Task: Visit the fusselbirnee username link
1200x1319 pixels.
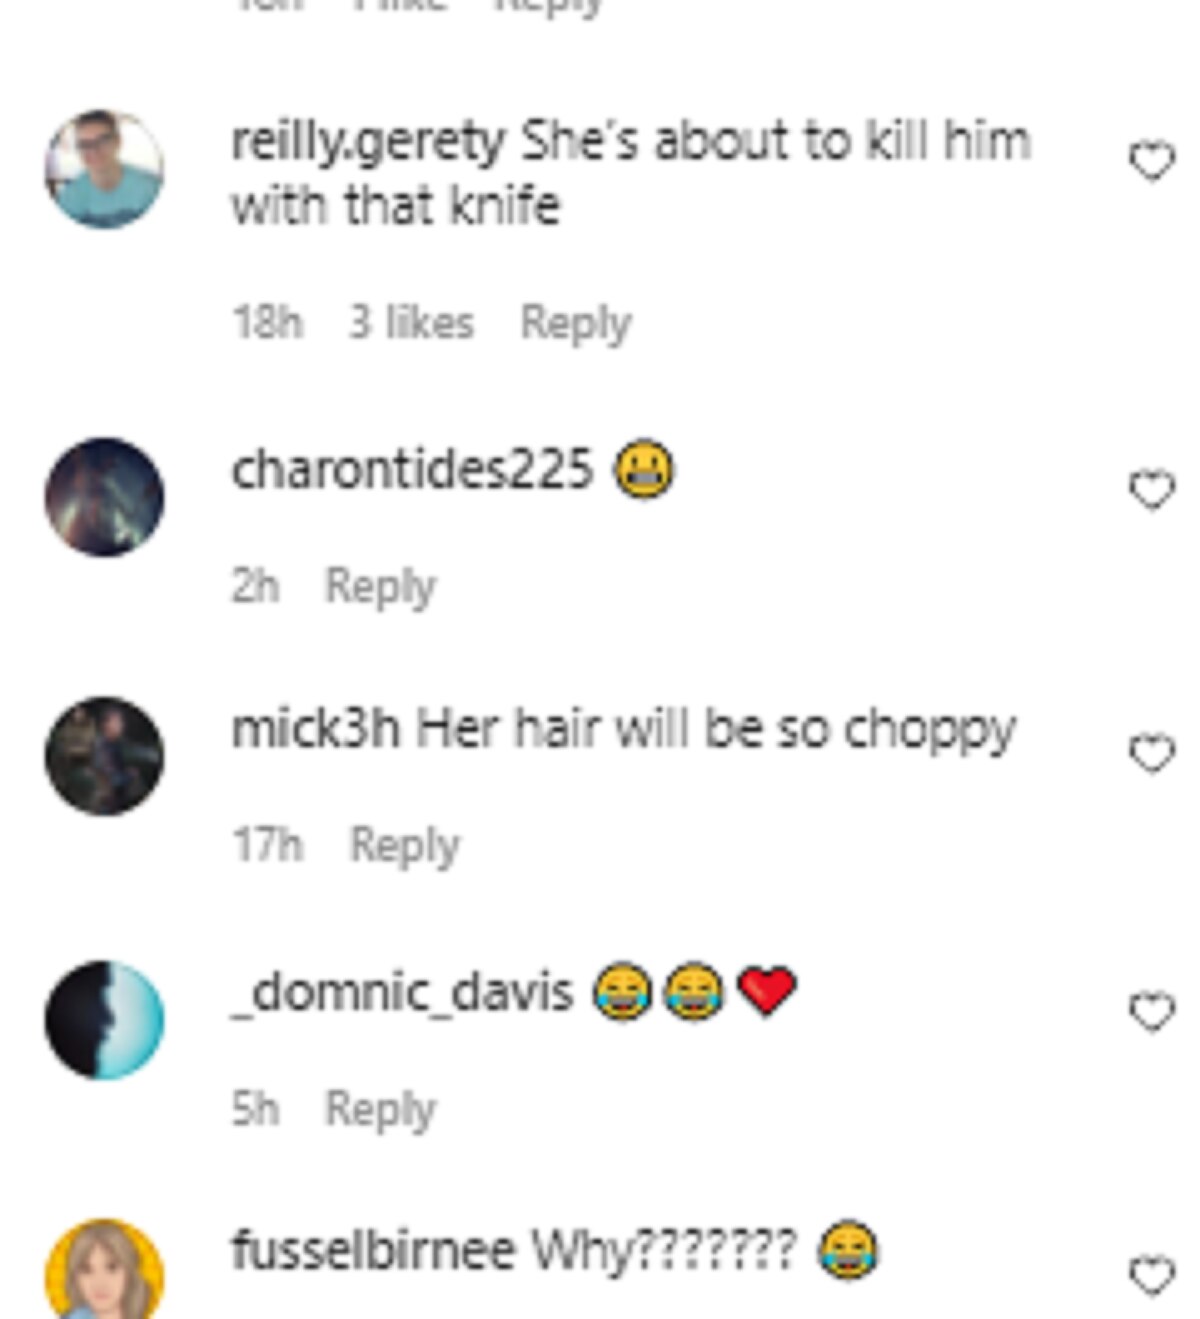Action: pos(372,1250)
